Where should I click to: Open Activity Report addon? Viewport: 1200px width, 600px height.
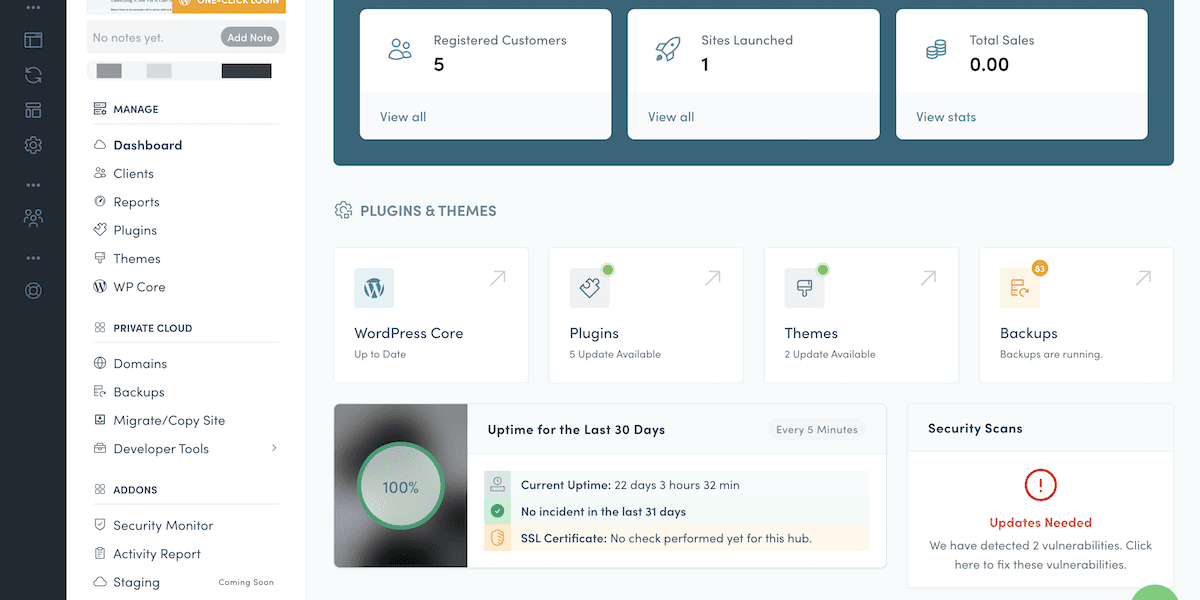(x=157, y=554)
